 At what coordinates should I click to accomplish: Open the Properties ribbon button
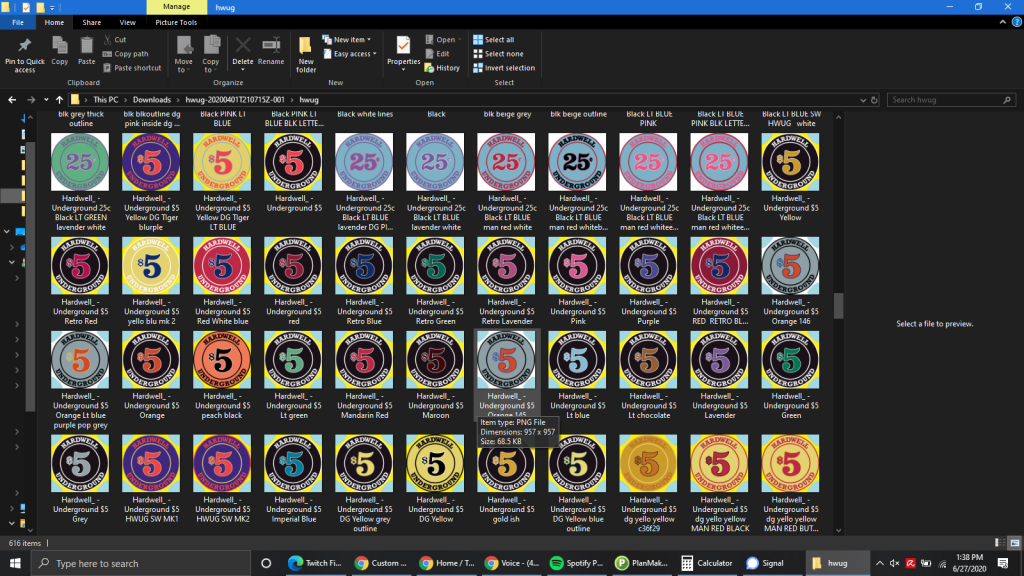[404, 54]
